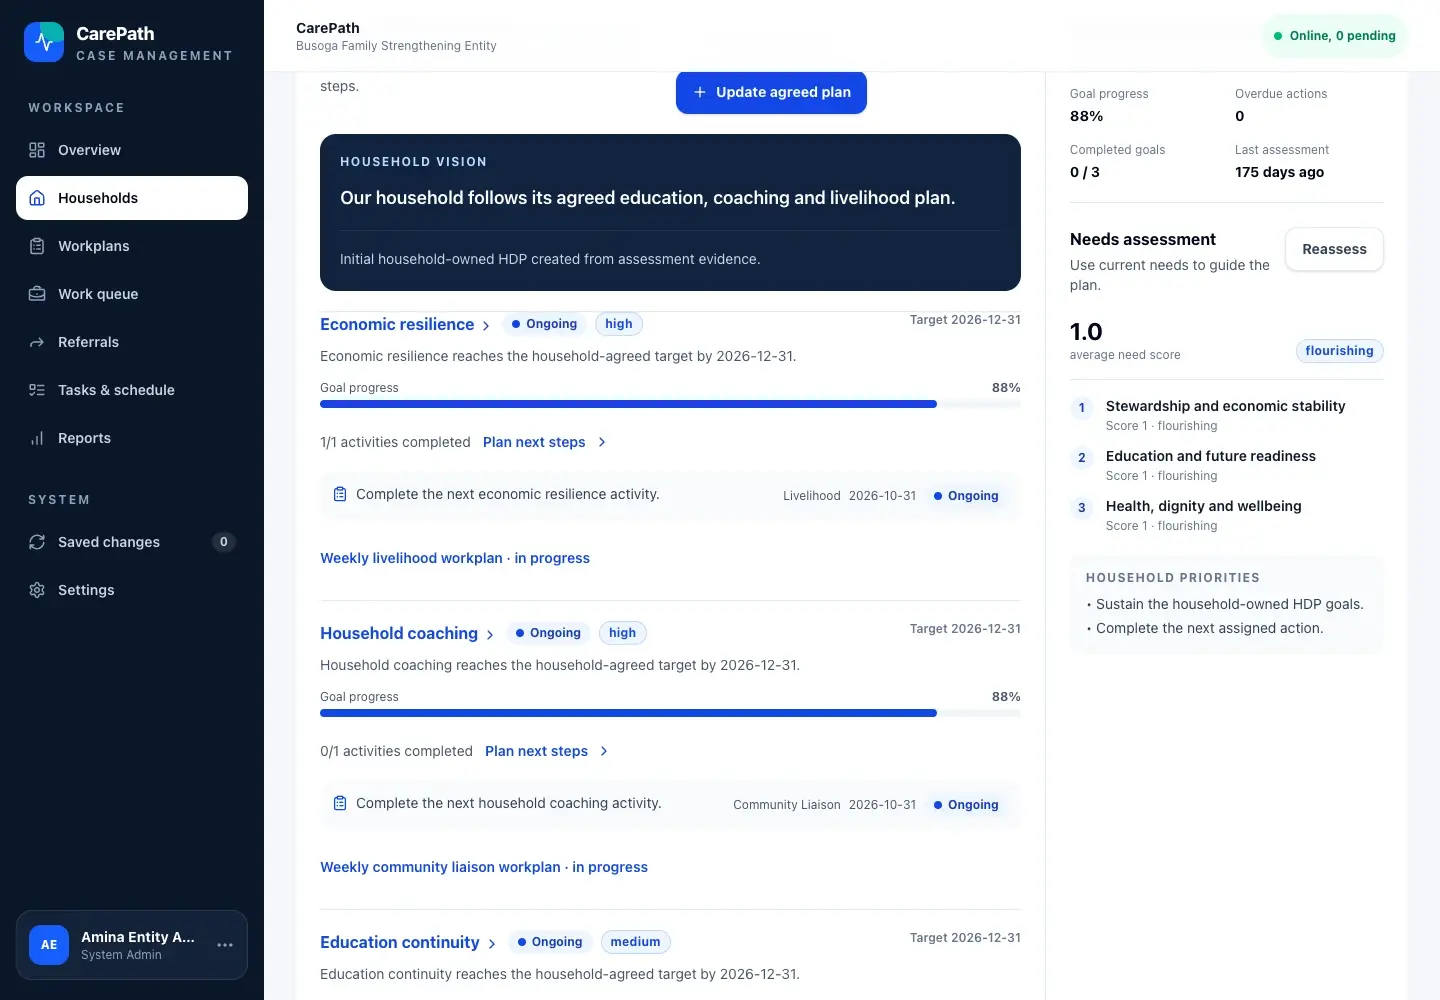The image size is (1440, 1000).
Task: Click chevron after Plan next steps under Household coaching
Action: [604, 751]
